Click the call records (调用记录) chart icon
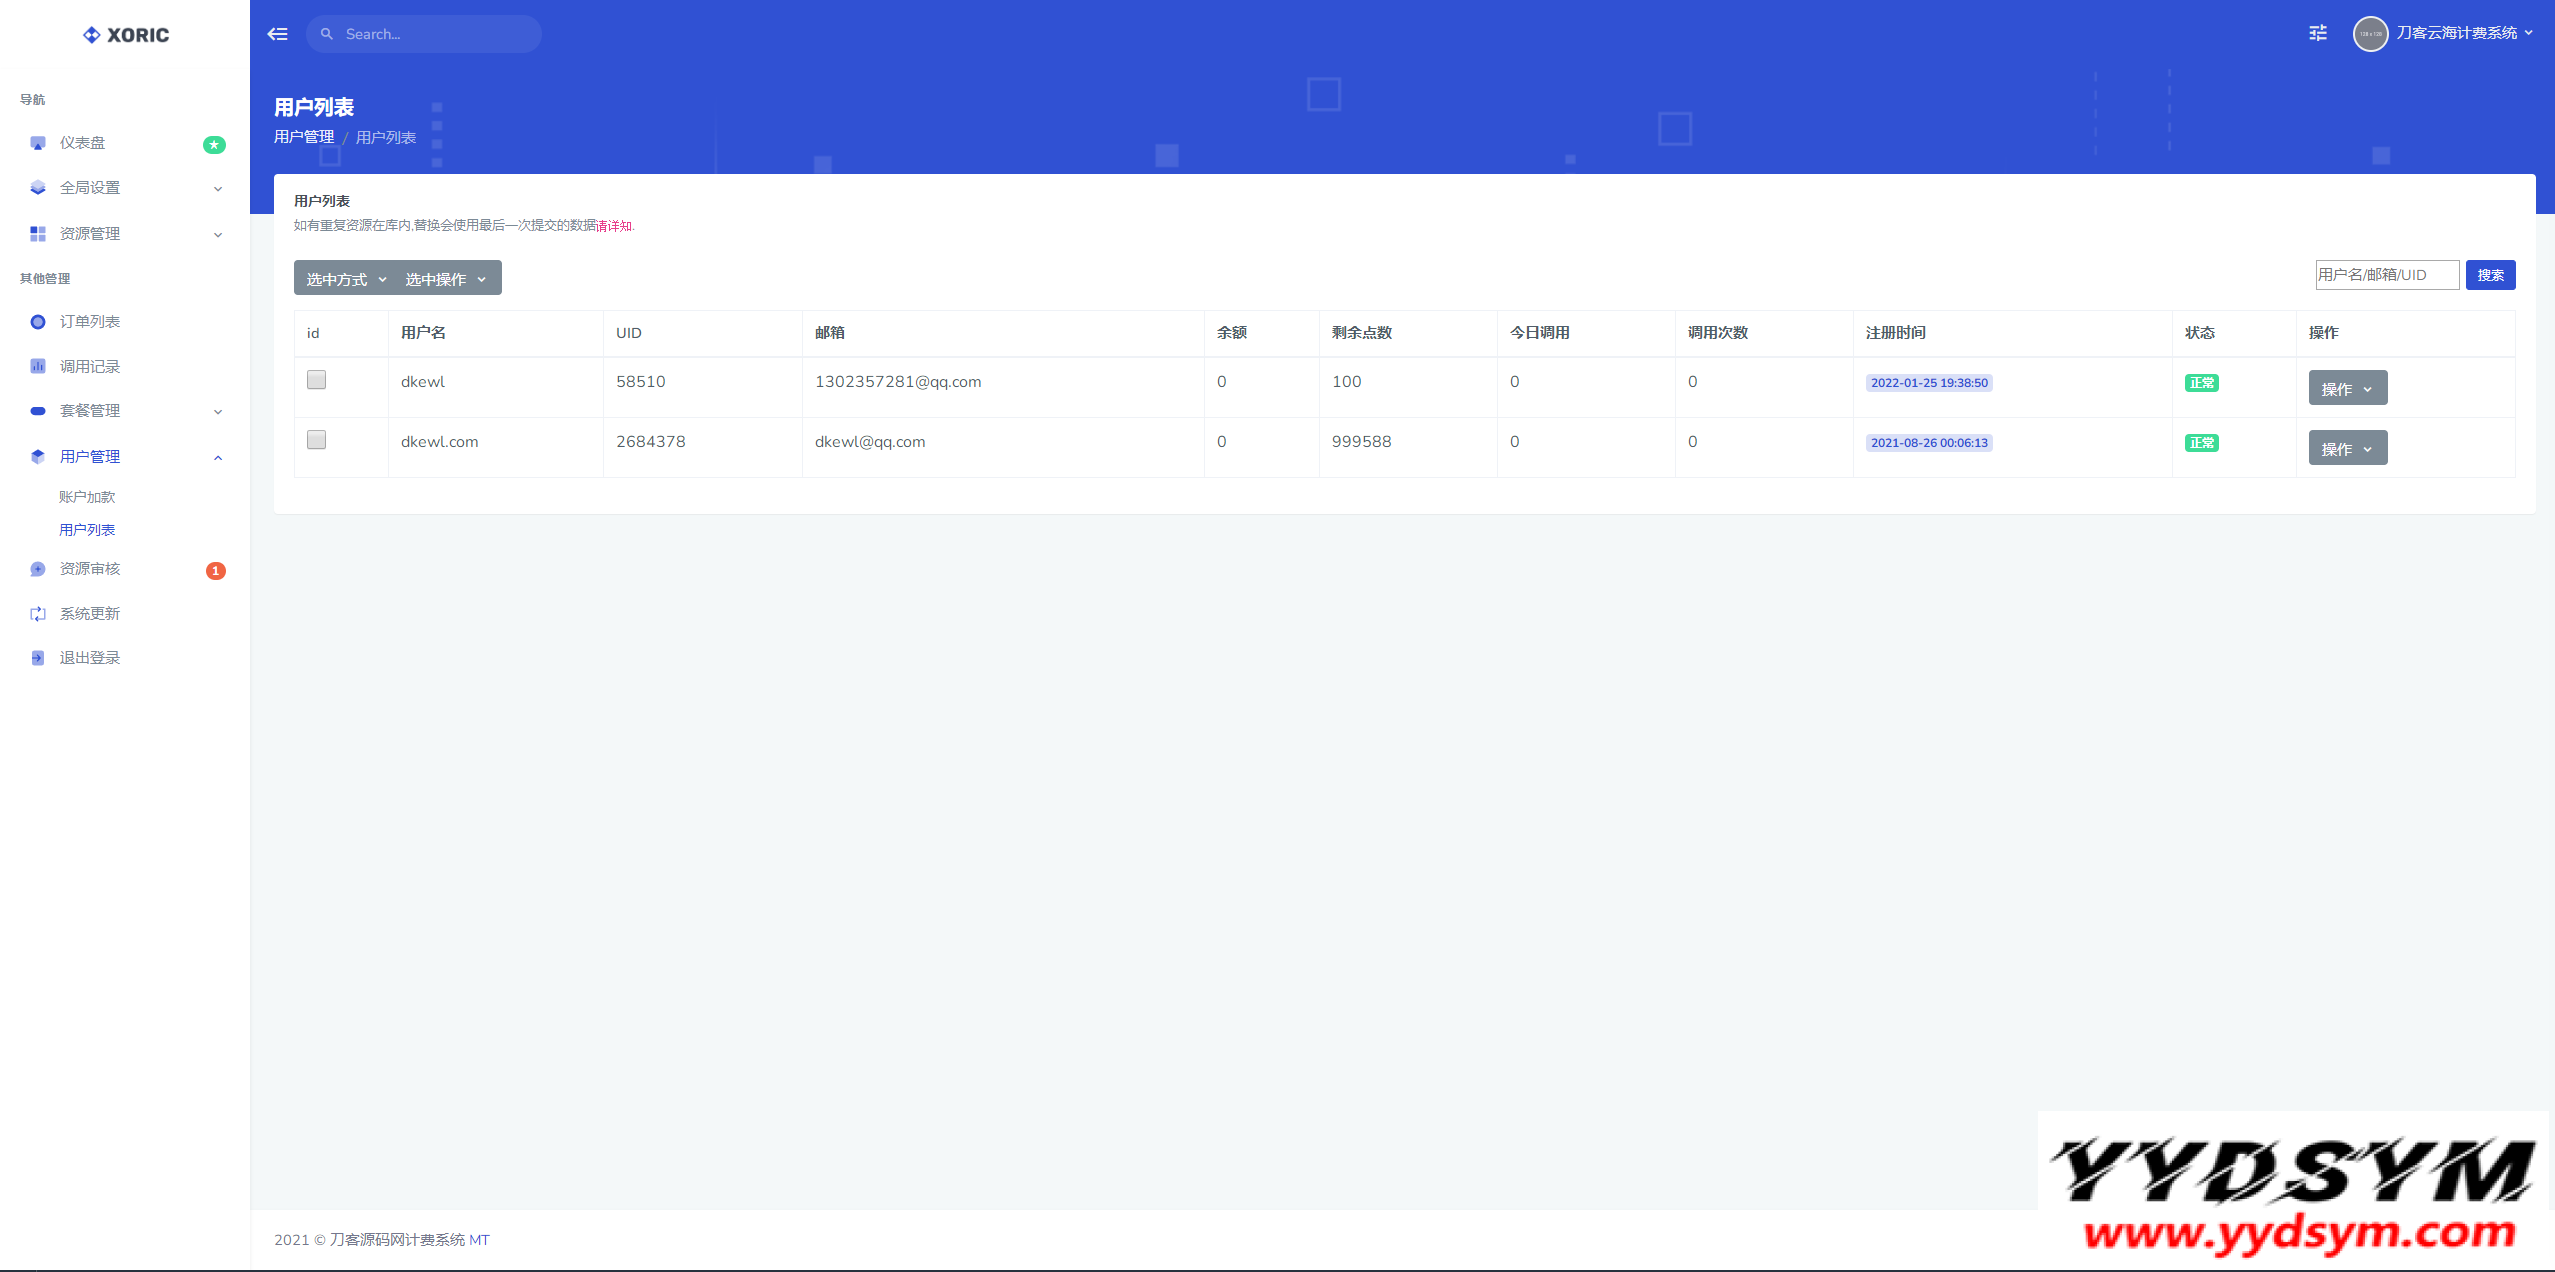The width and height of the screenshot is (2555, 1272). click(38, 366)
